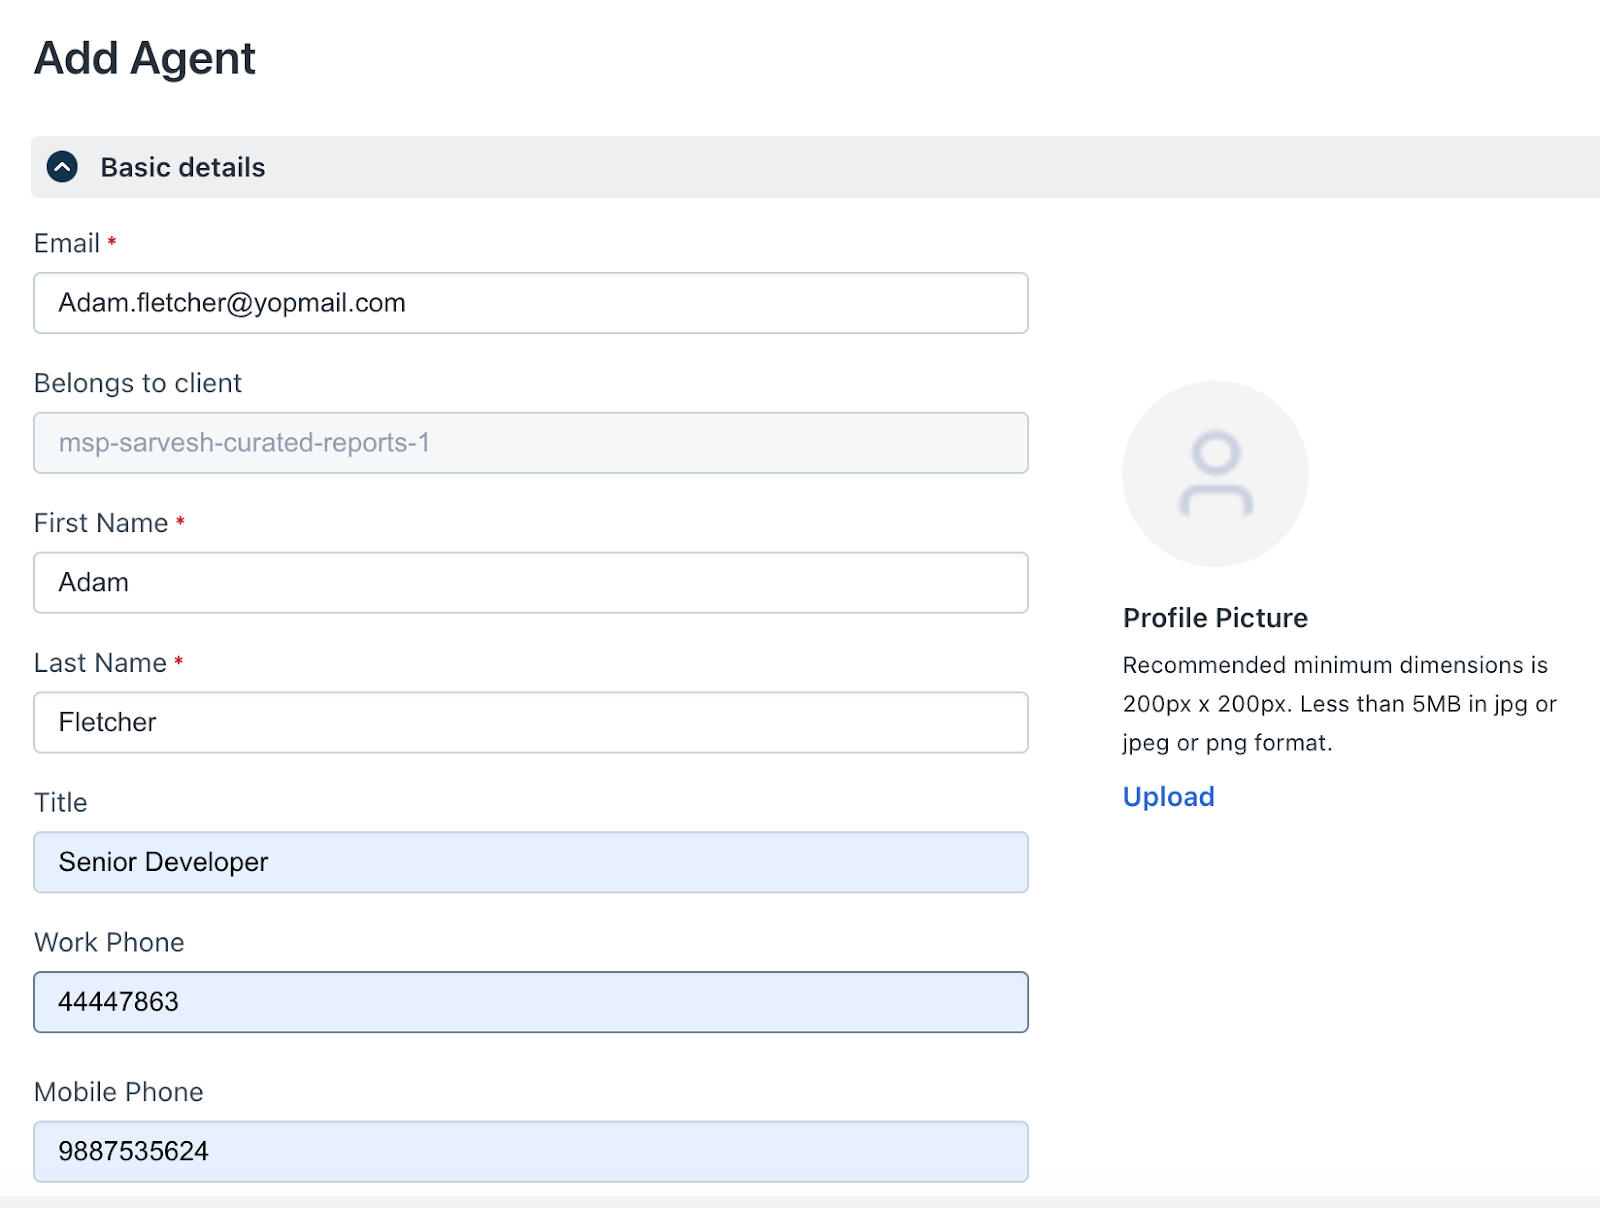
Task: Click the Last Name label
Action: pos(100,663)
